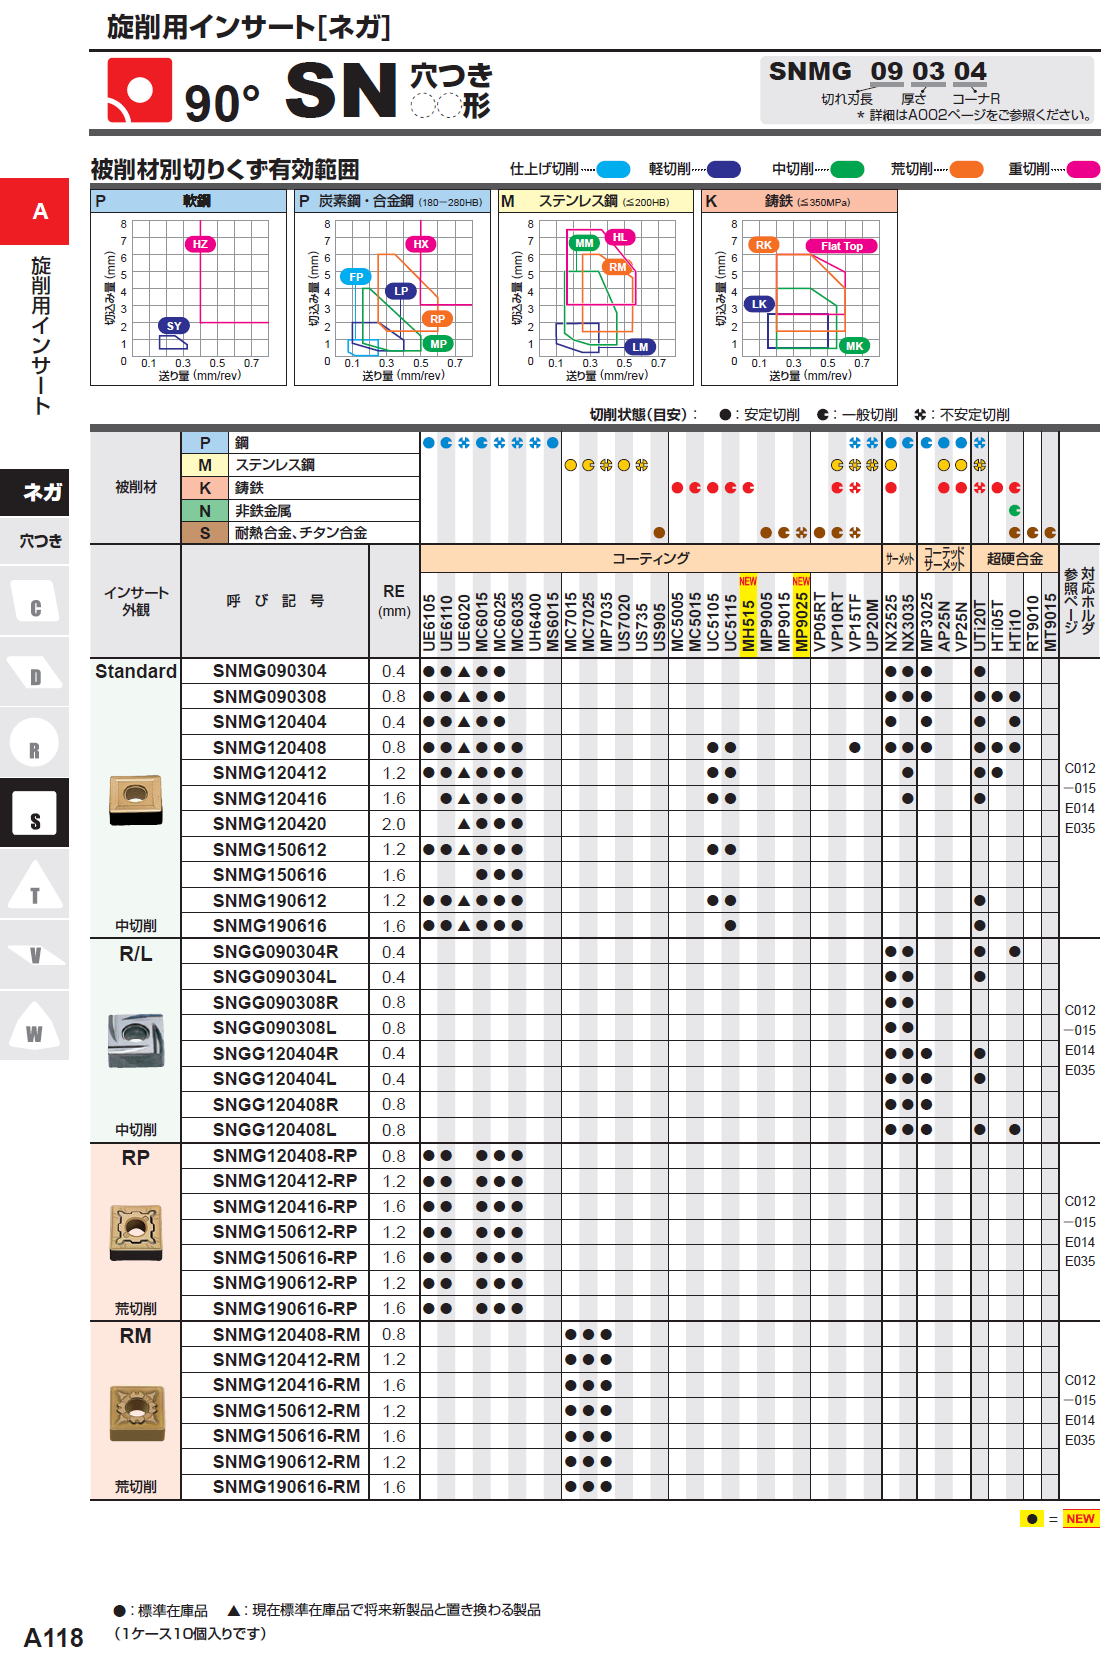Click the red SN square insert logo

(x=140, y=90)
